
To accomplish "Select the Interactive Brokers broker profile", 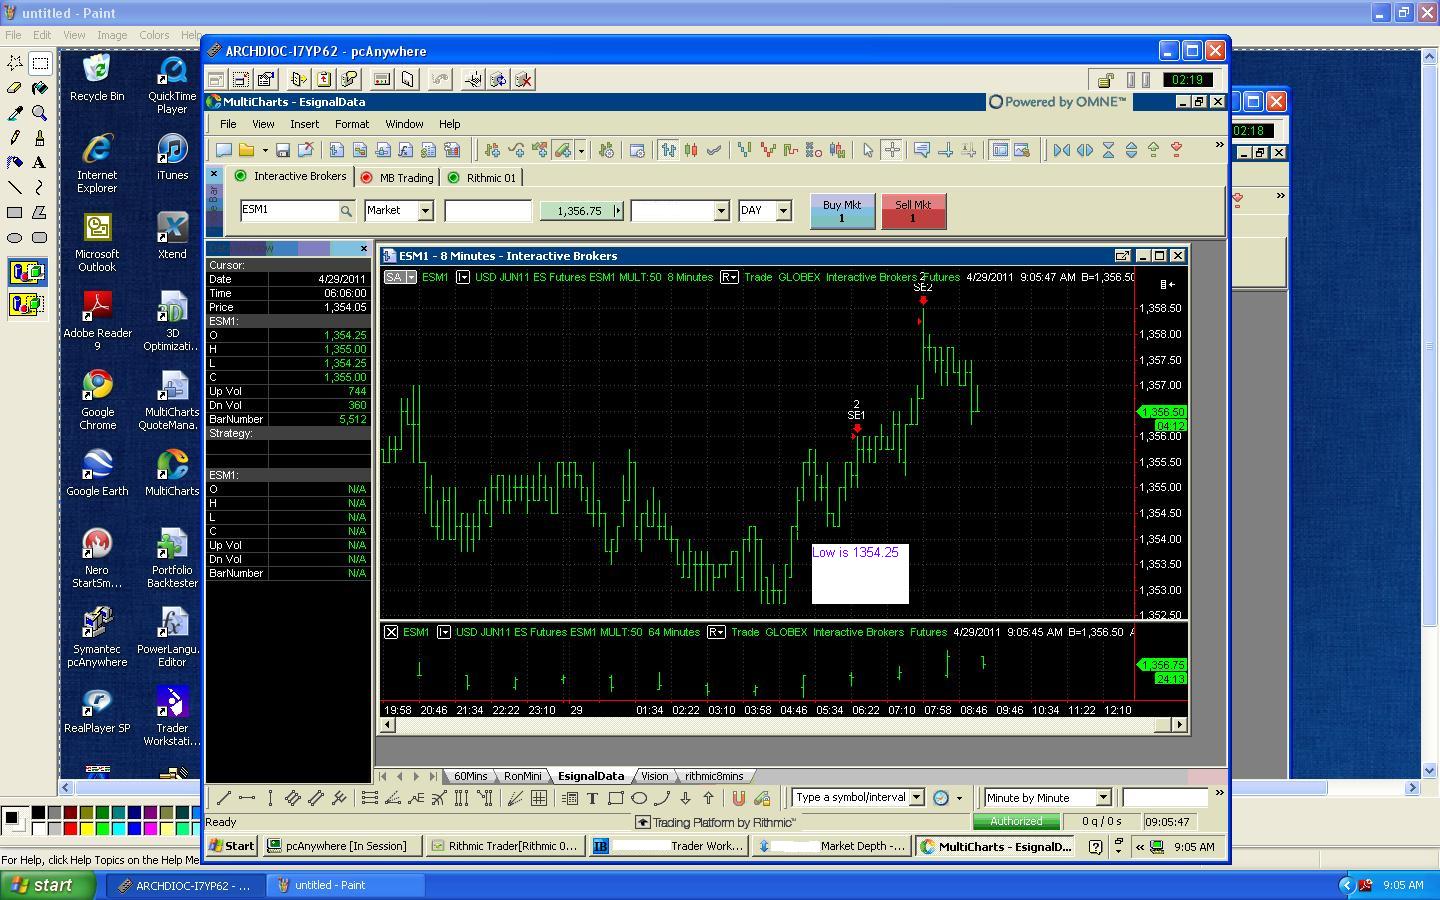I will pos(290,176).
